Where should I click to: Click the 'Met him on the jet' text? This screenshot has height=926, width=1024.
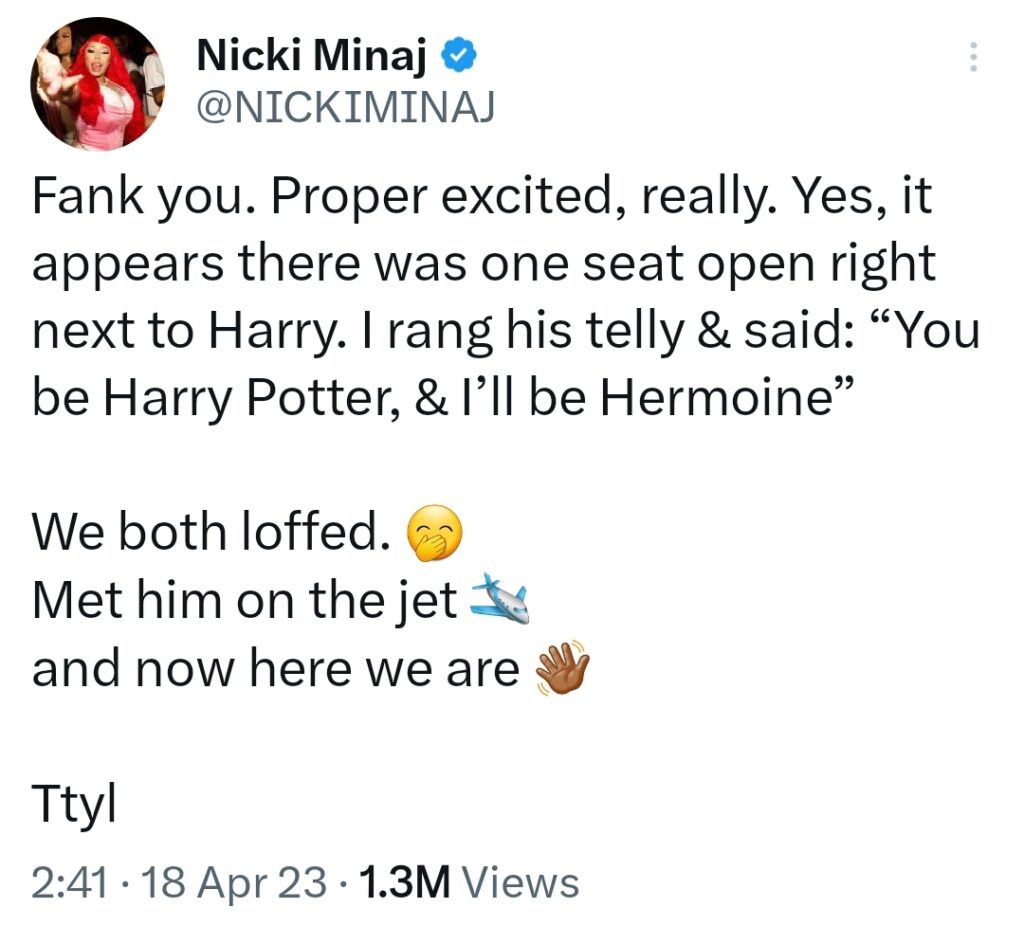[245, 601]
